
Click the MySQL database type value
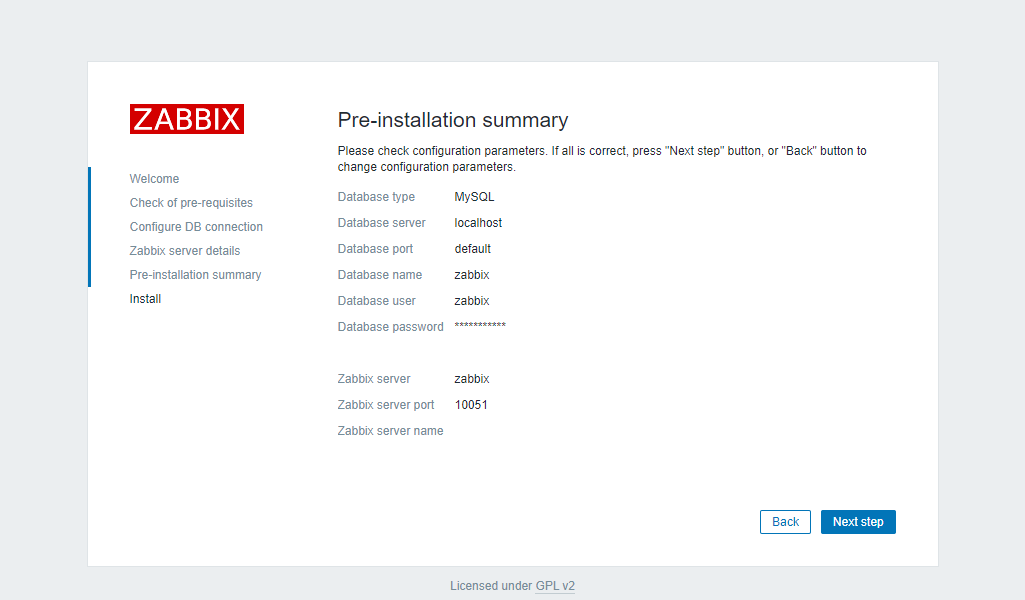[475, 197]
